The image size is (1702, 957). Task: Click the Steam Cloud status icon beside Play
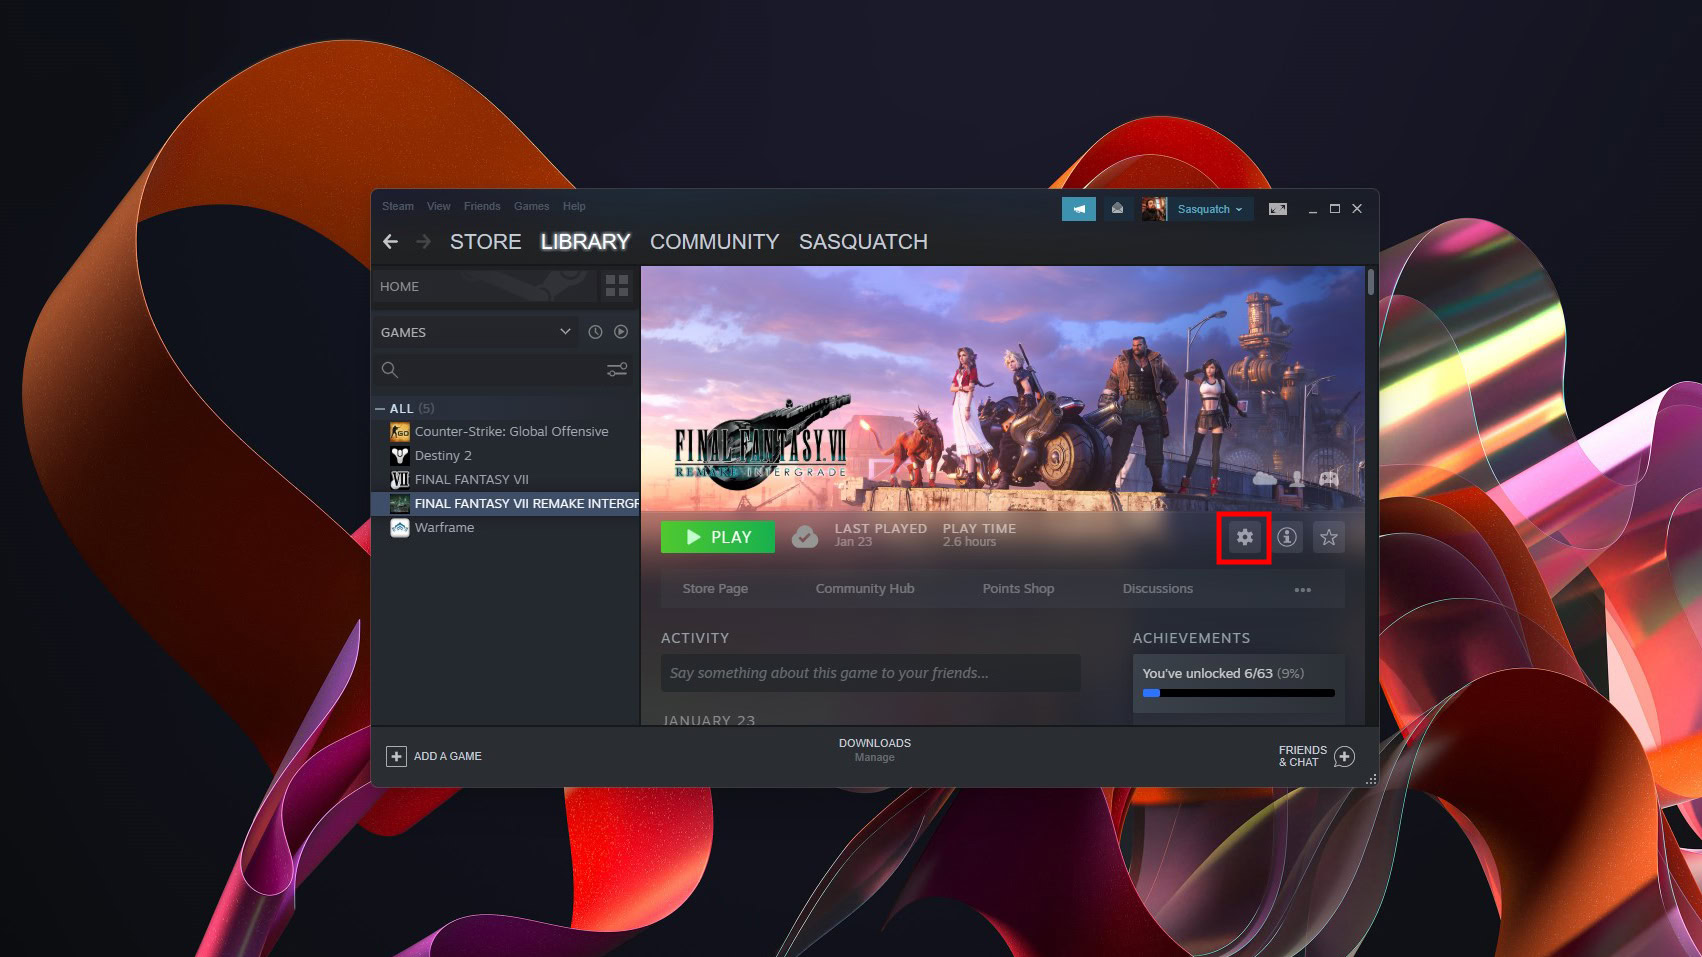click(x=804, y=537)
